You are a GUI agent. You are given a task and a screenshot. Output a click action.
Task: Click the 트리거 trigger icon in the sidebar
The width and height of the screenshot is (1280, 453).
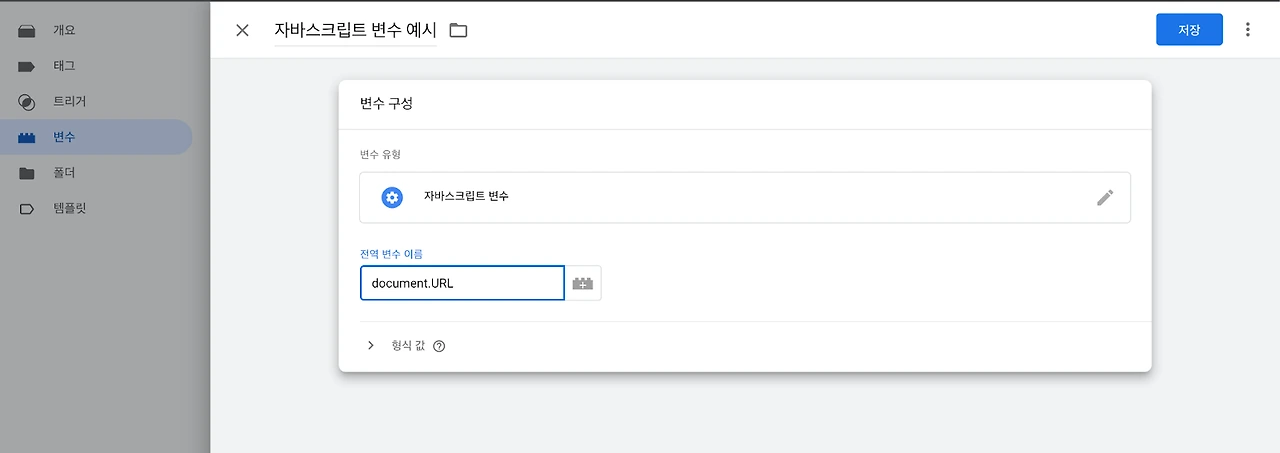[27, 102]
